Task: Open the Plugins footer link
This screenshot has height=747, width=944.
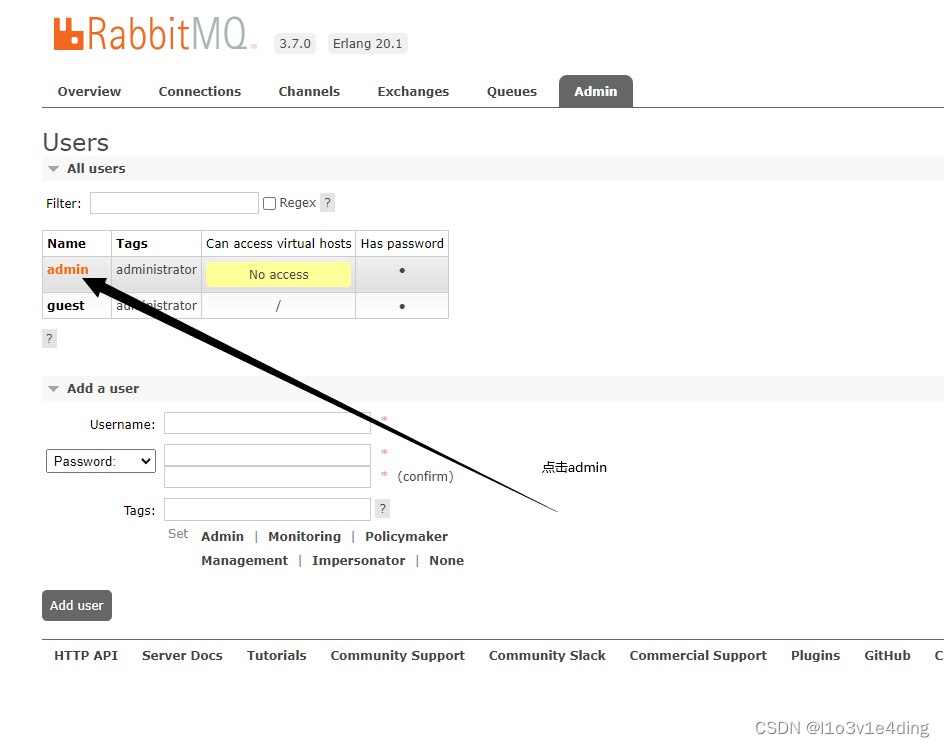Action: (x=815, y=656)
